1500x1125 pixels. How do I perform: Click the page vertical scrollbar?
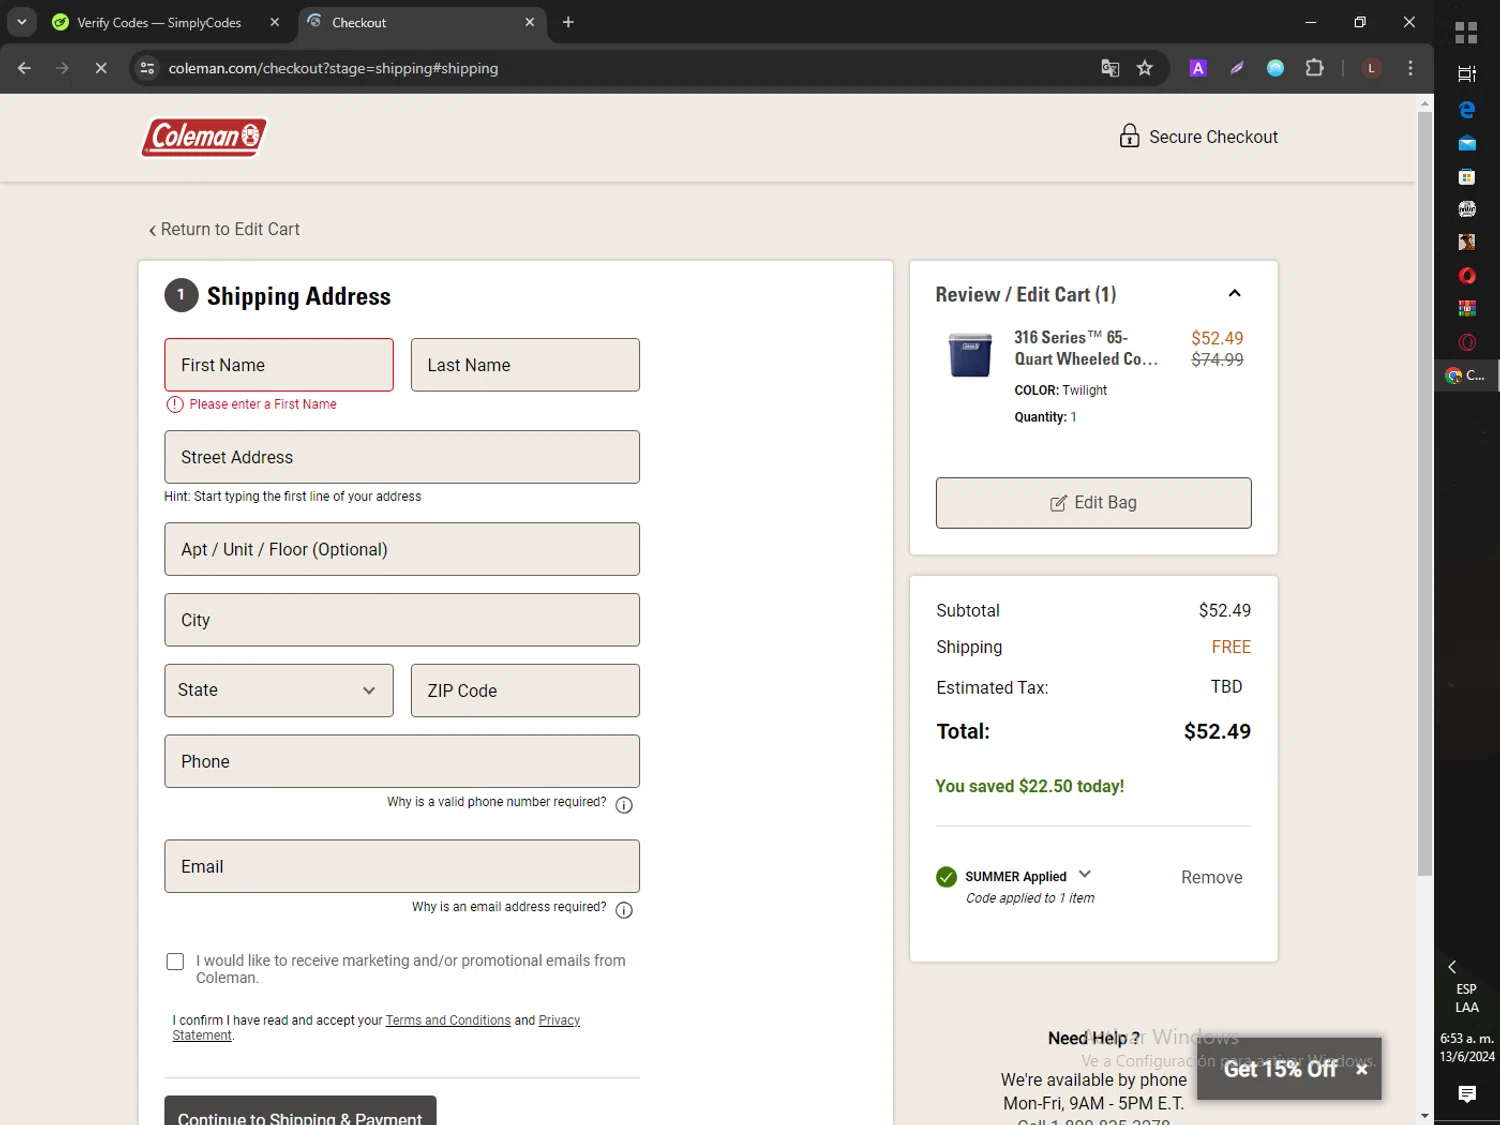click(1425, 495)
